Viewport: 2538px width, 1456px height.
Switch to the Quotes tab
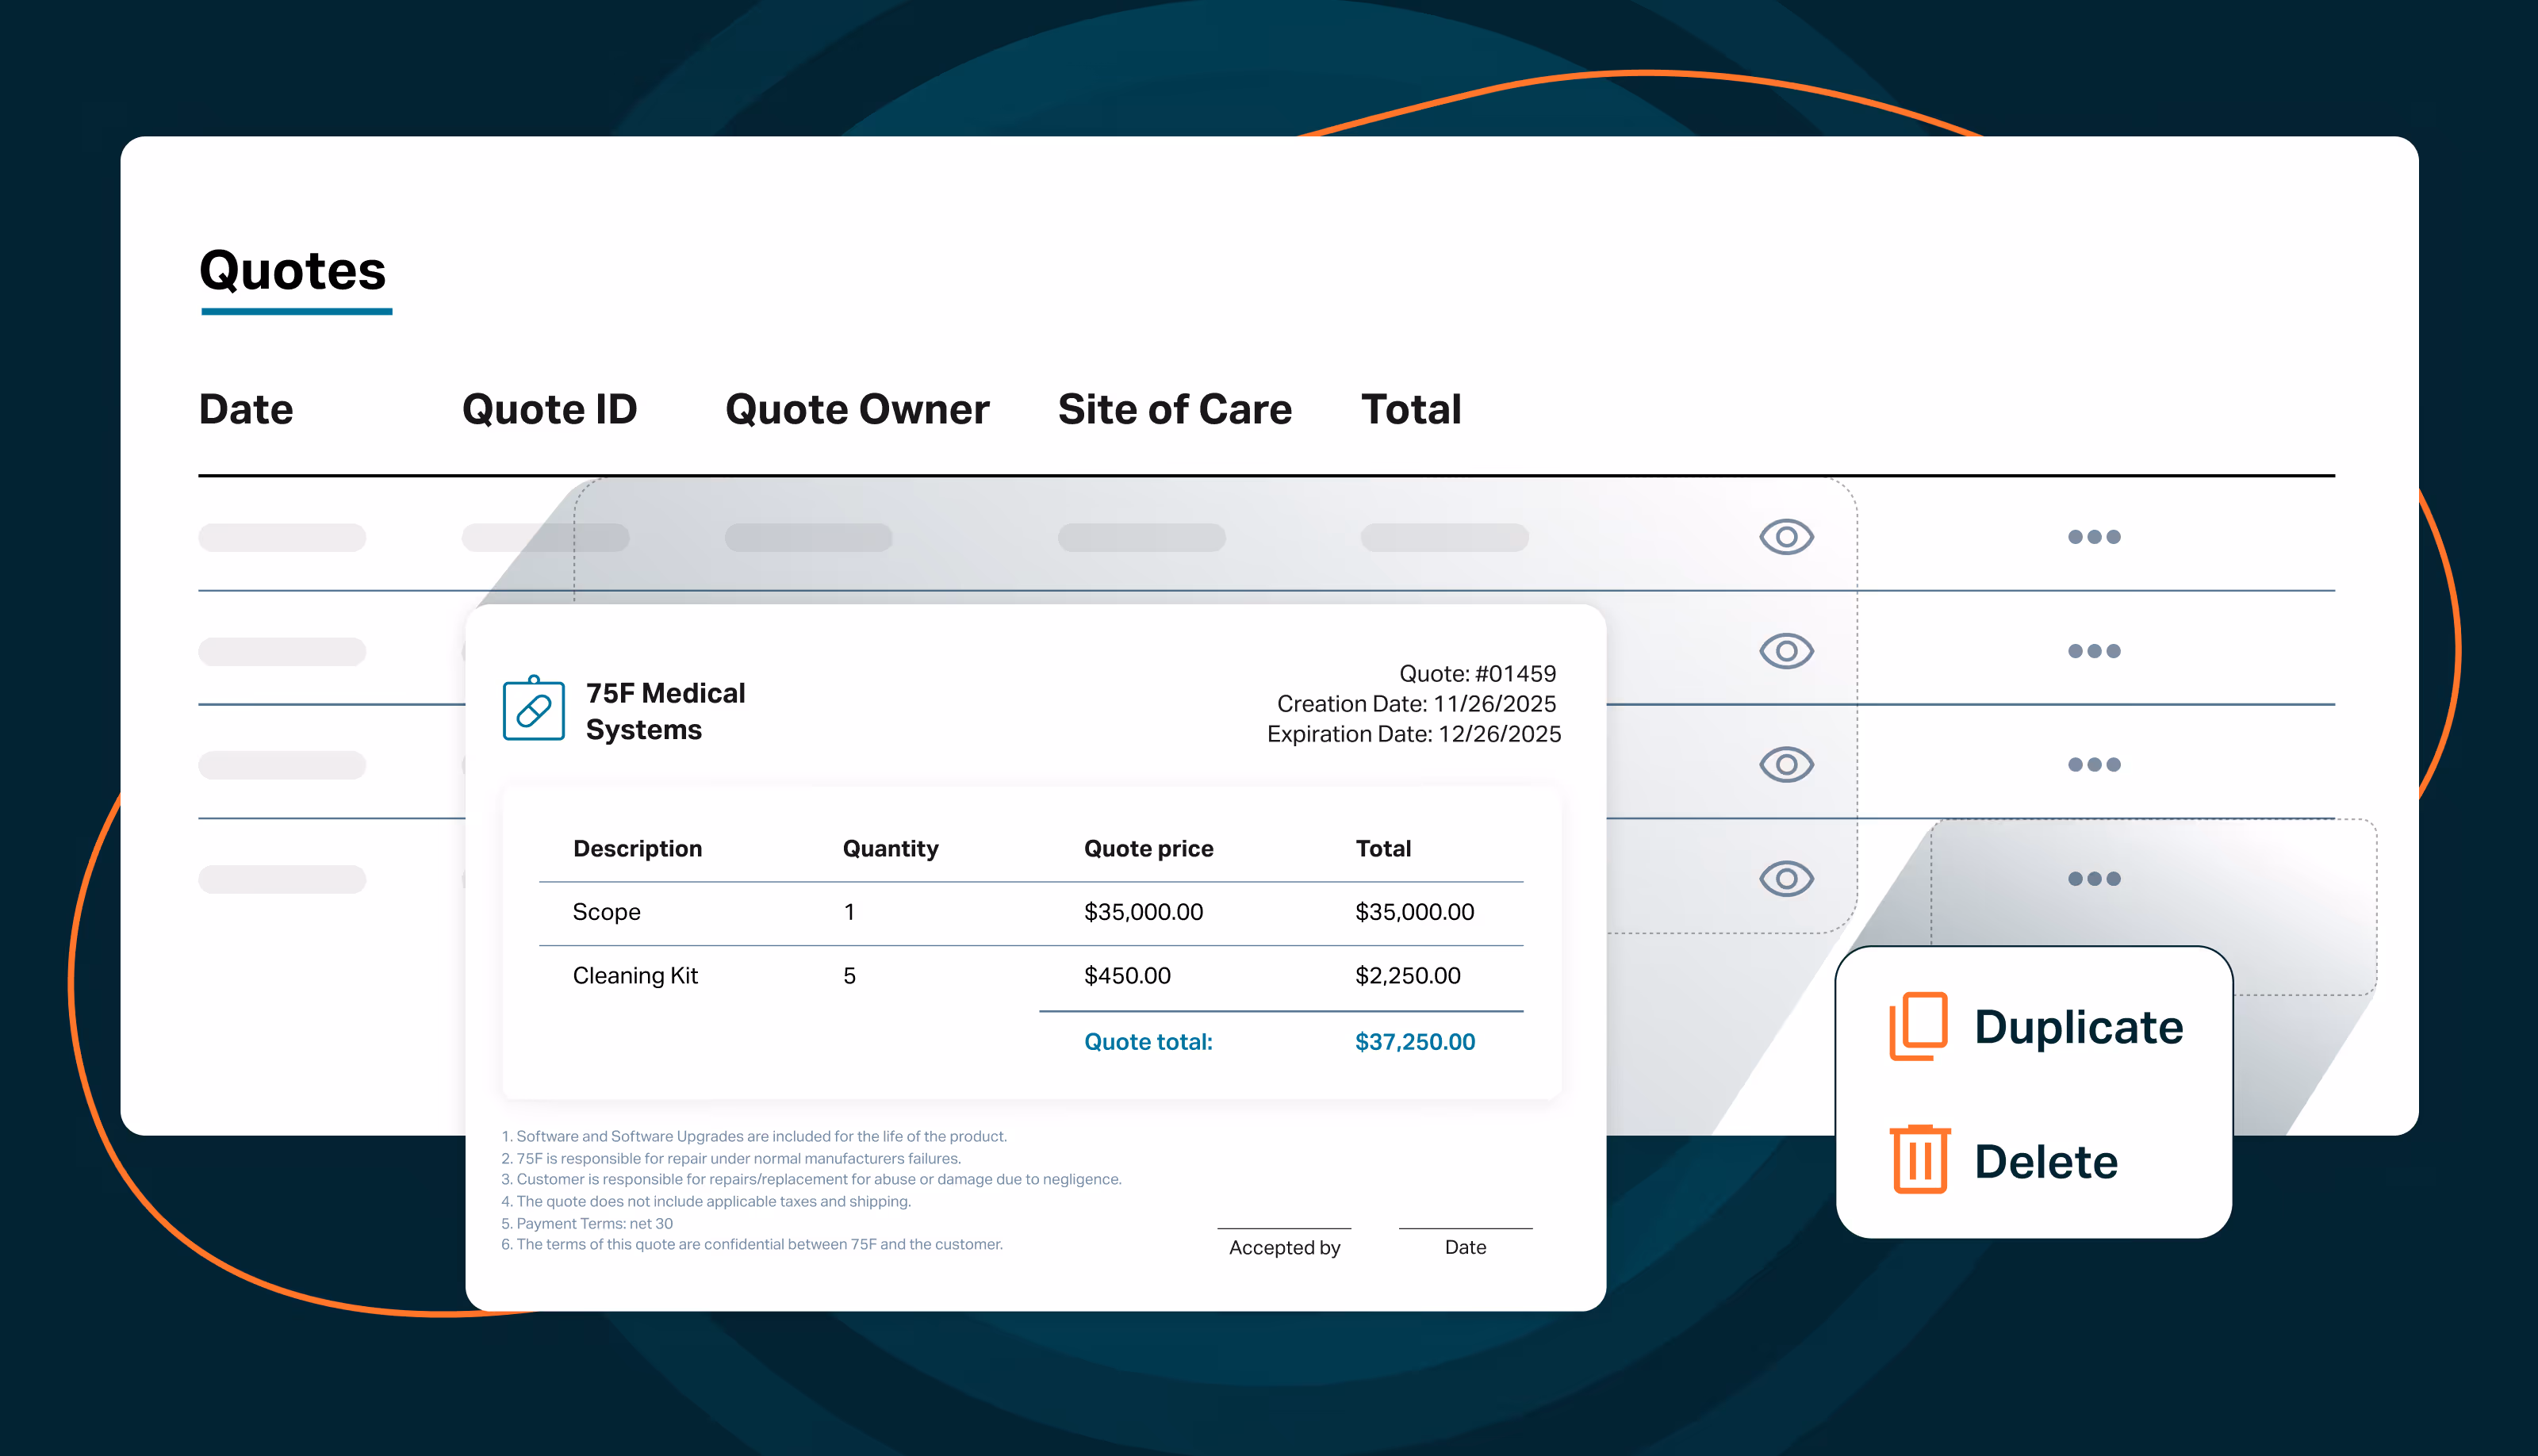click(293, 271)
